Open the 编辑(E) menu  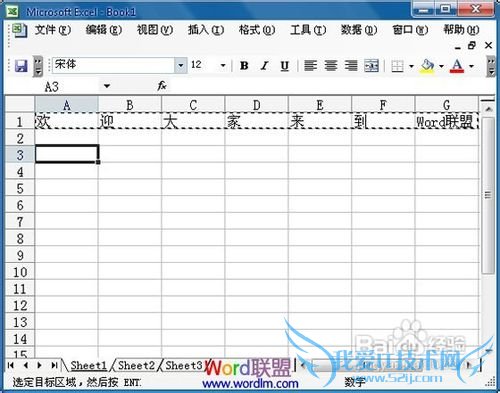[104, 30]
